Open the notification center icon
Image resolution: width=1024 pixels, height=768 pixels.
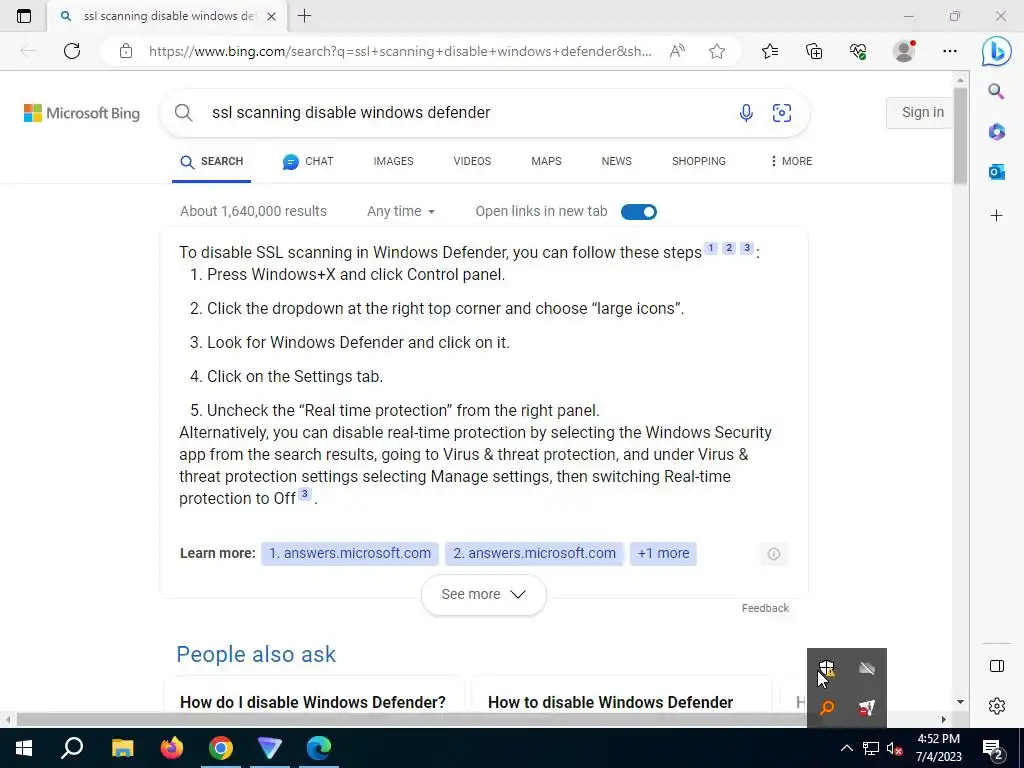pos(993,748)
